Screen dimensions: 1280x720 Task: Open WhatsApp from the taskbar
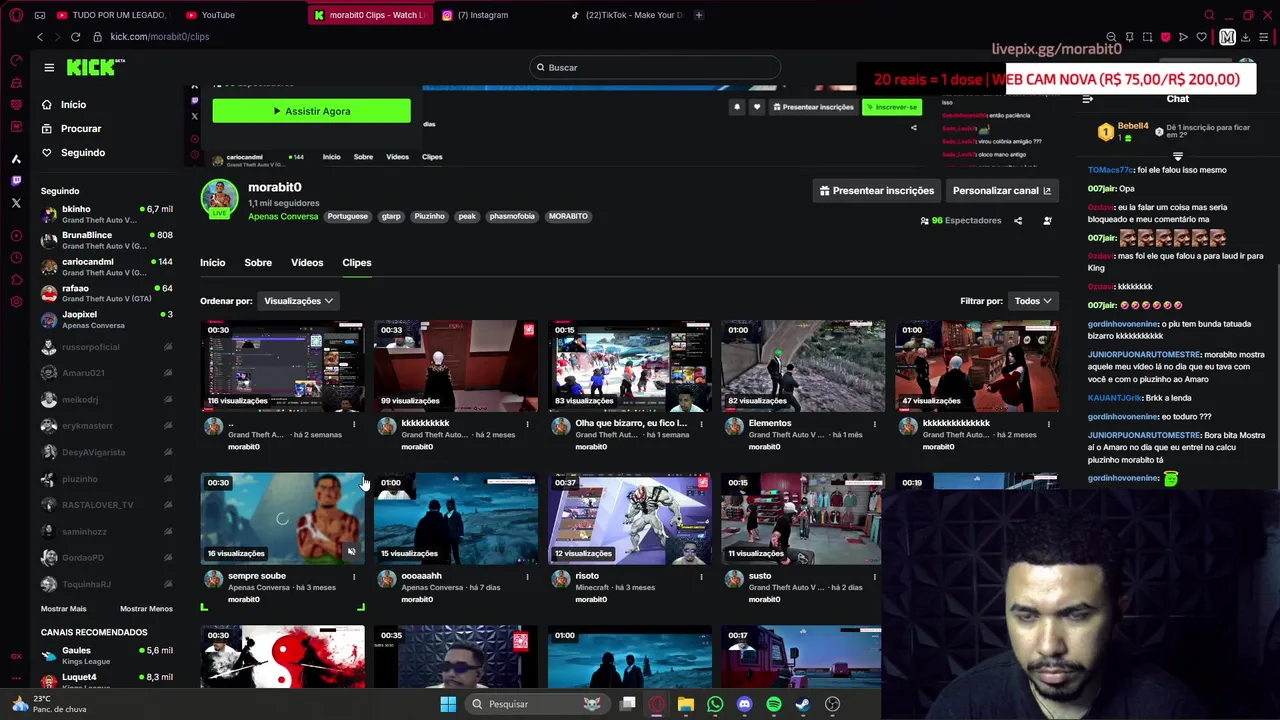click(715, 704)
